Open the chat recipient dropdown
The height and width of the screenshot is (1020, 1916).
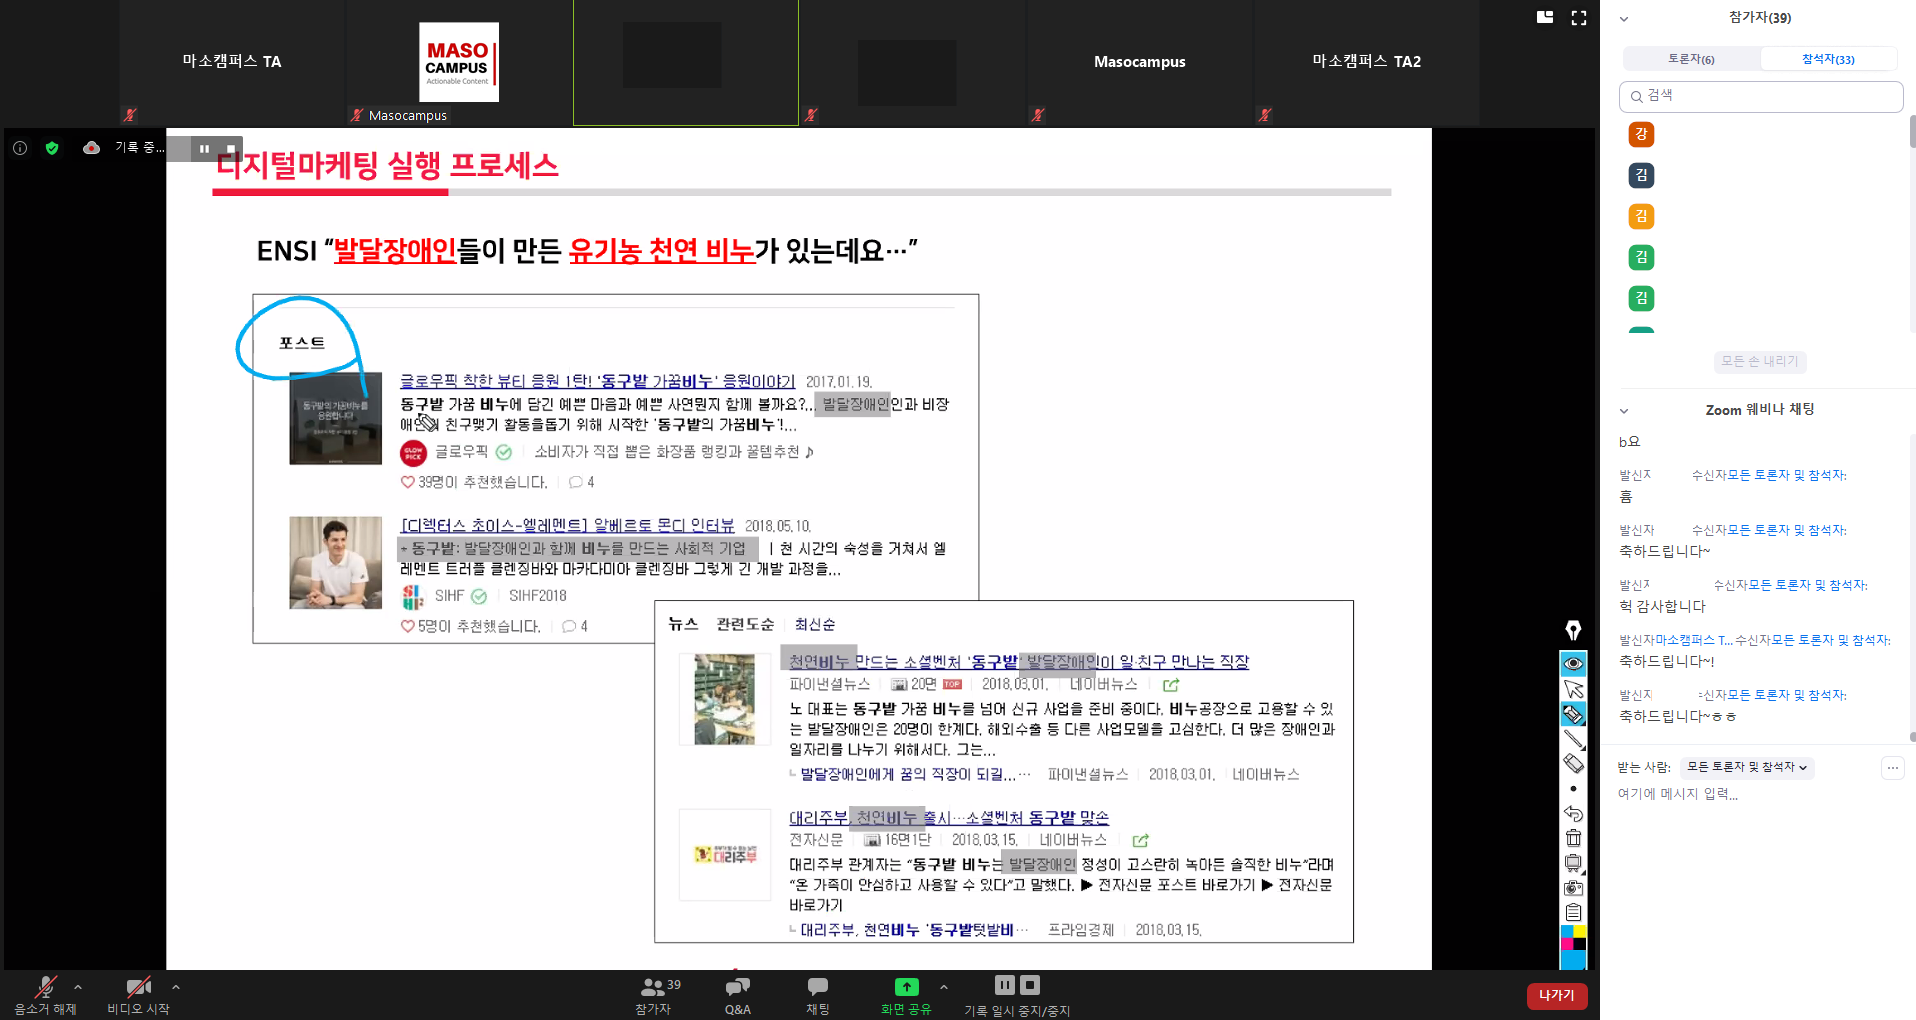pyautogui.click(x=1746, y=767)
